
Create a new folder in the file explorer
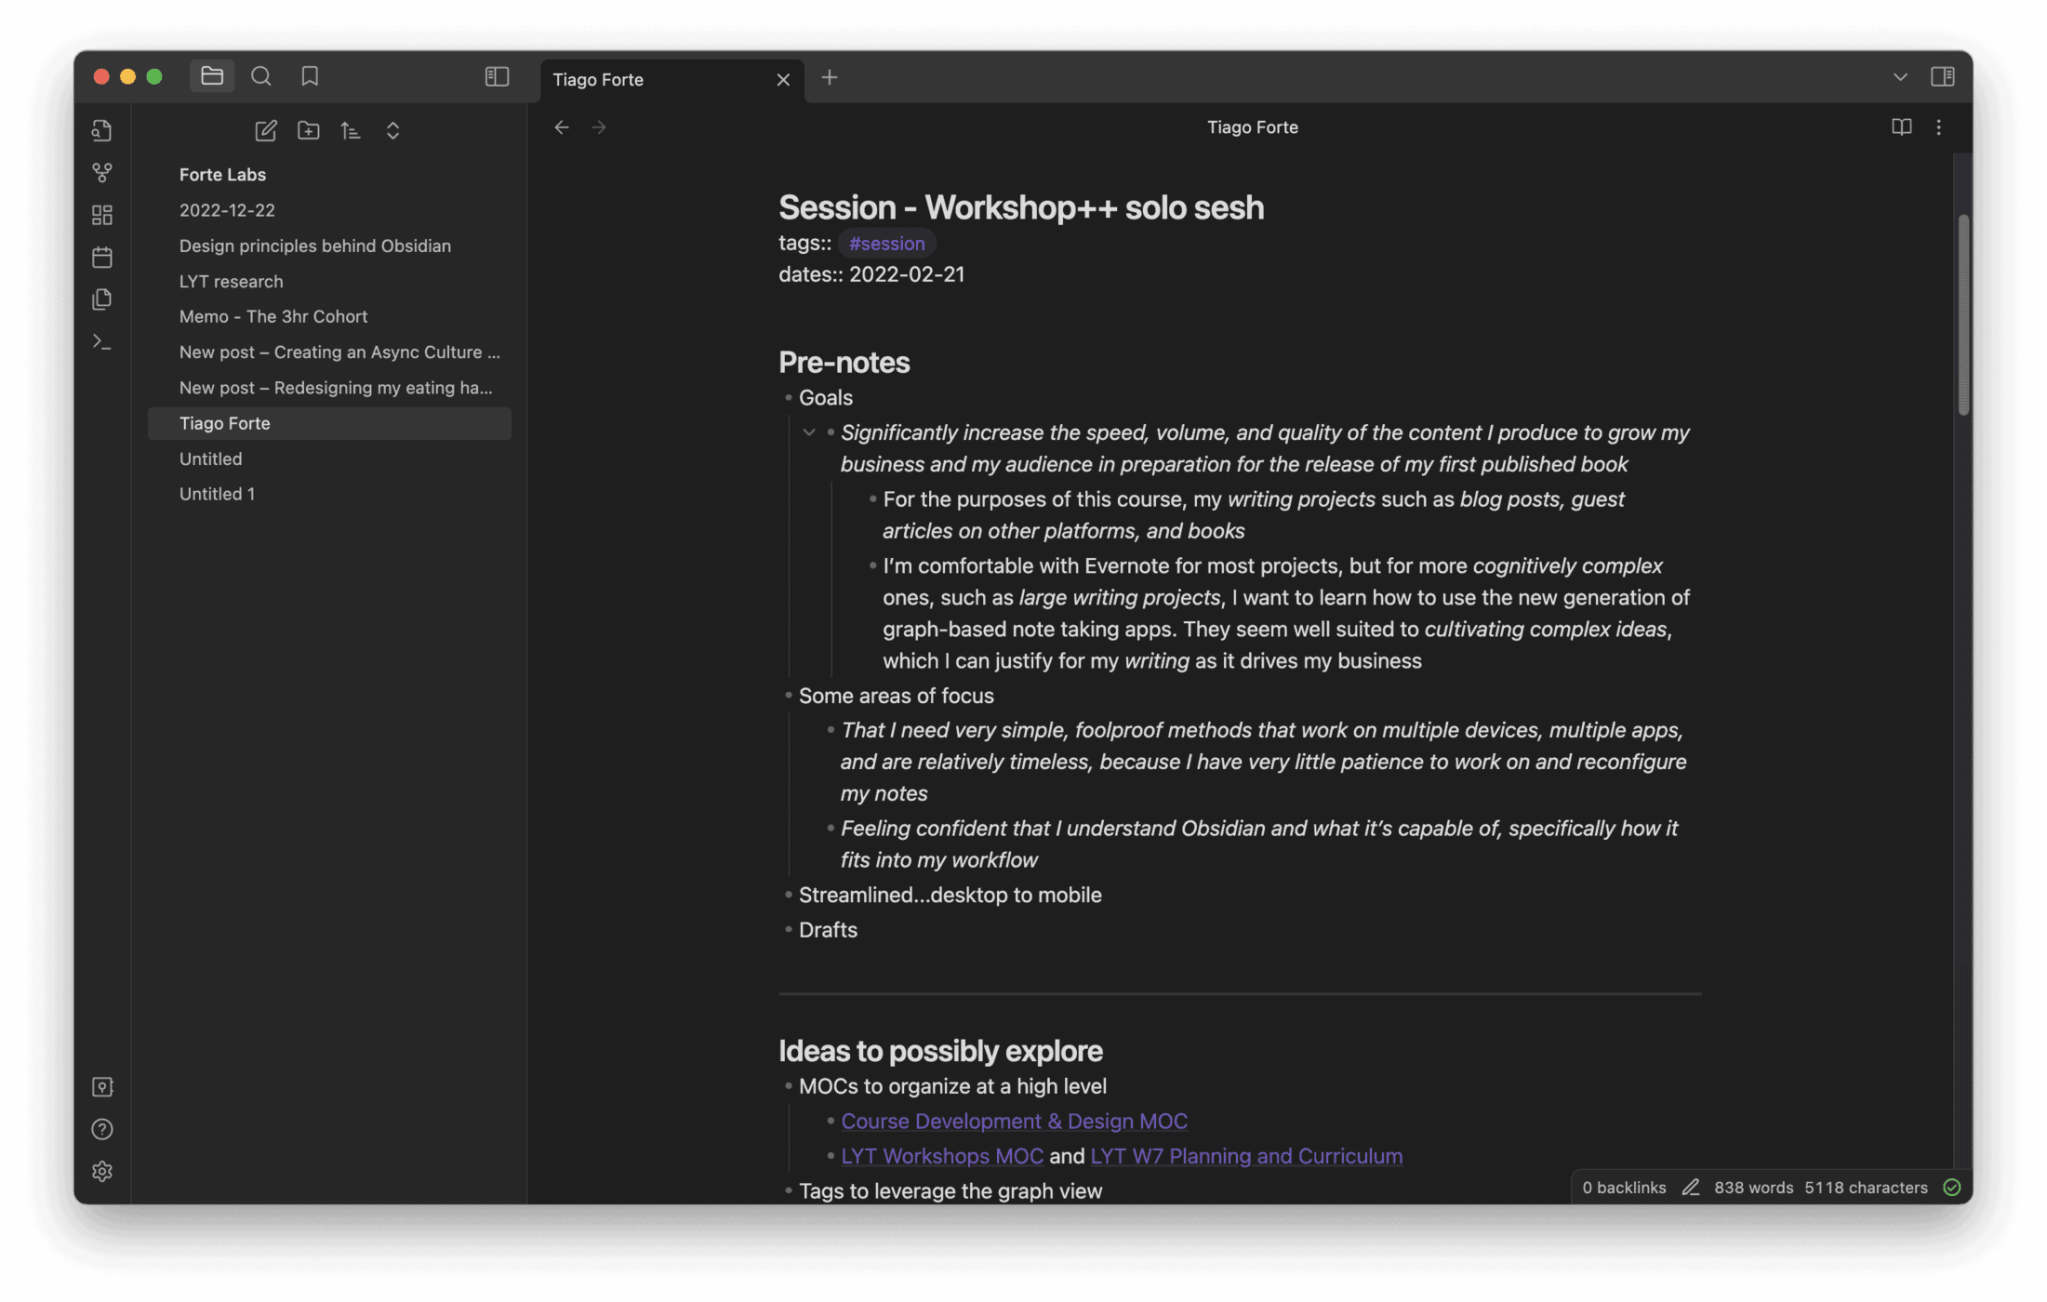tap(308, 130)
